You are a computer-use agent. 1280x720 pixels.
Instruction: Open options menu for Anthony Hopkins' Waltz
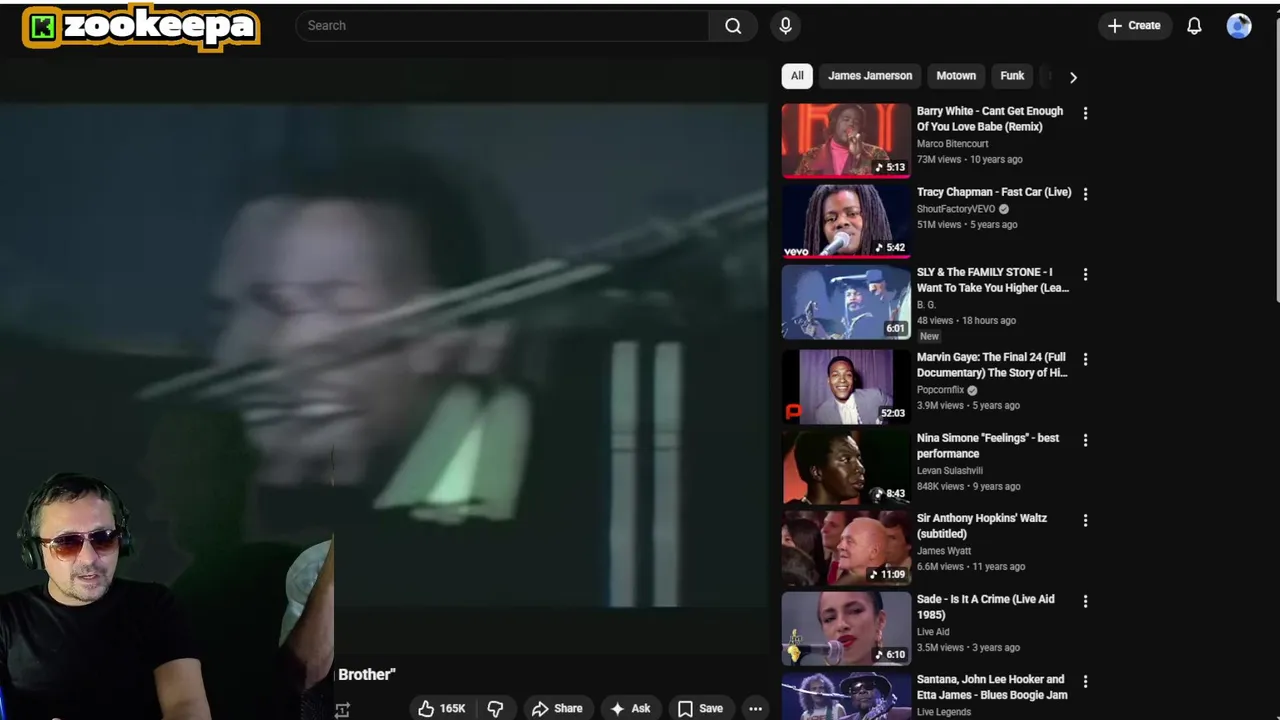[x=1085, y=520]
